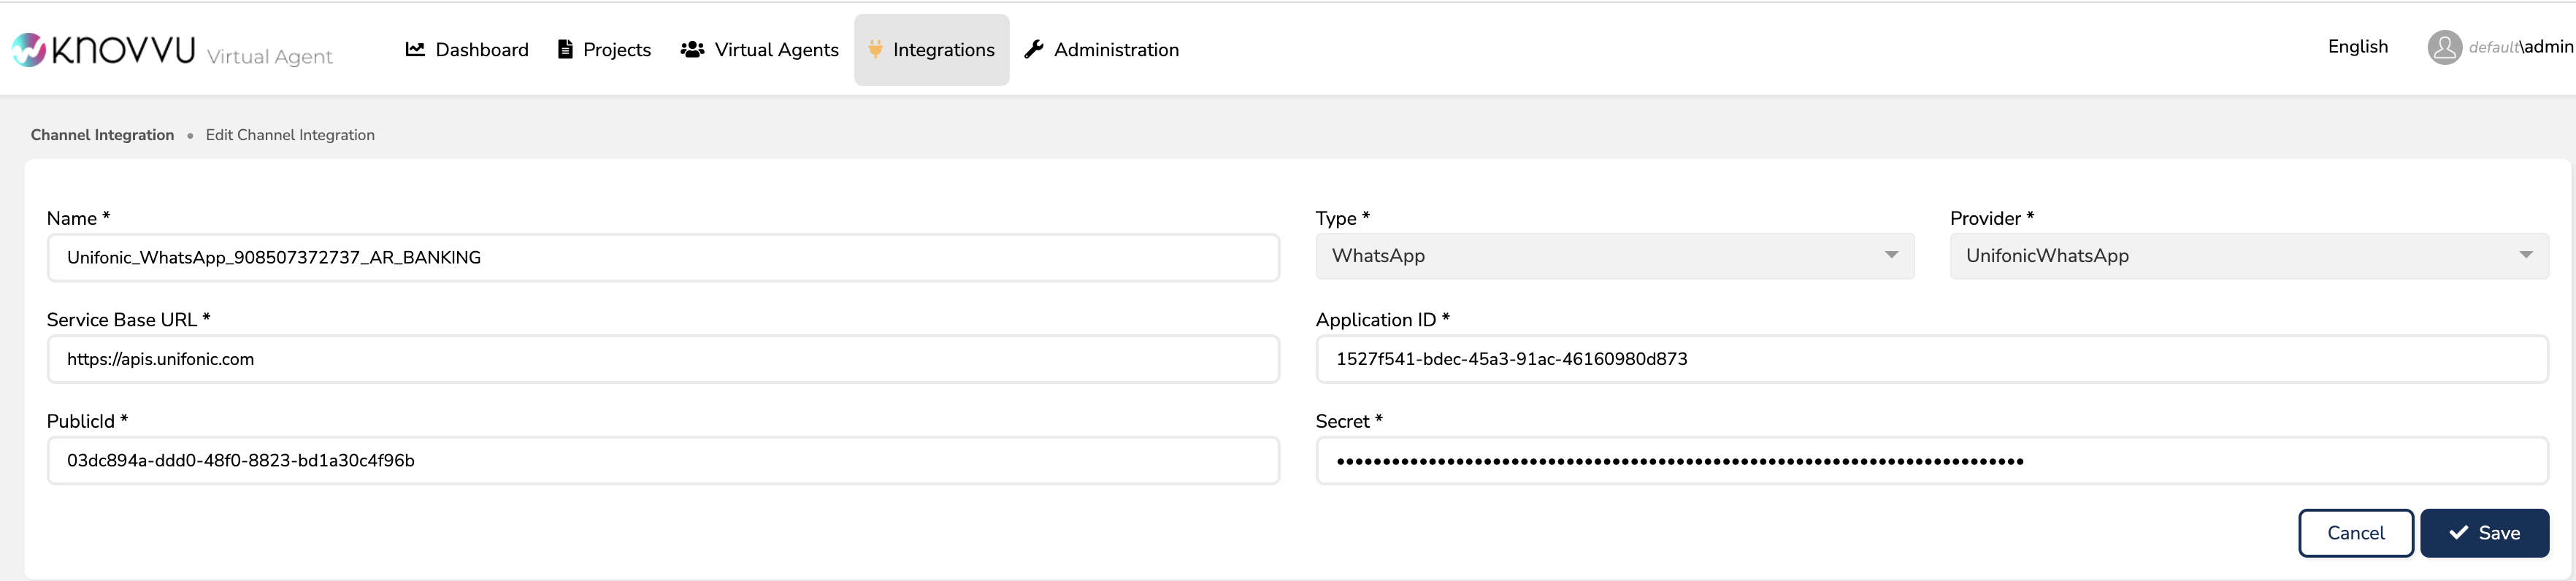The width and height of the screenshot is (2576, 581).
Task: Click the Knovvu logo icon
Action: tap(29, 49)
